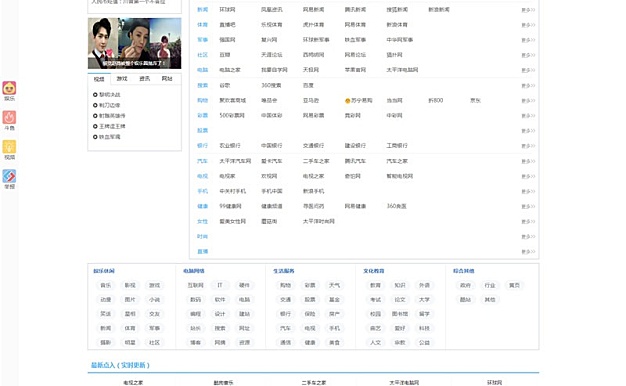This screenshot has width=626, height=386.
Task: Go to 亚马逊 shopping site
Action: pyautogui.click(x=311, y=101)
